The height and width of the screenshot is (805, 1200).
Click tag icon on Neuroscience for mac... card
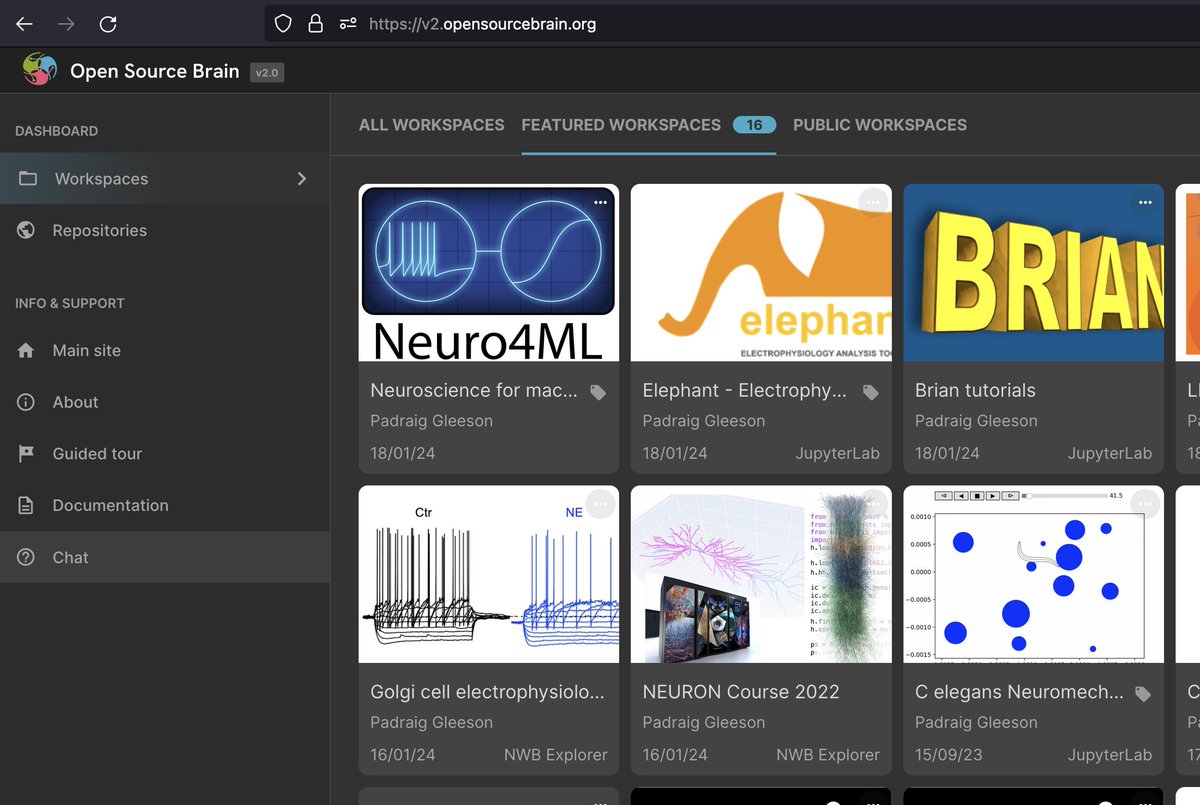pyautogui.click(x=598, y=392)
